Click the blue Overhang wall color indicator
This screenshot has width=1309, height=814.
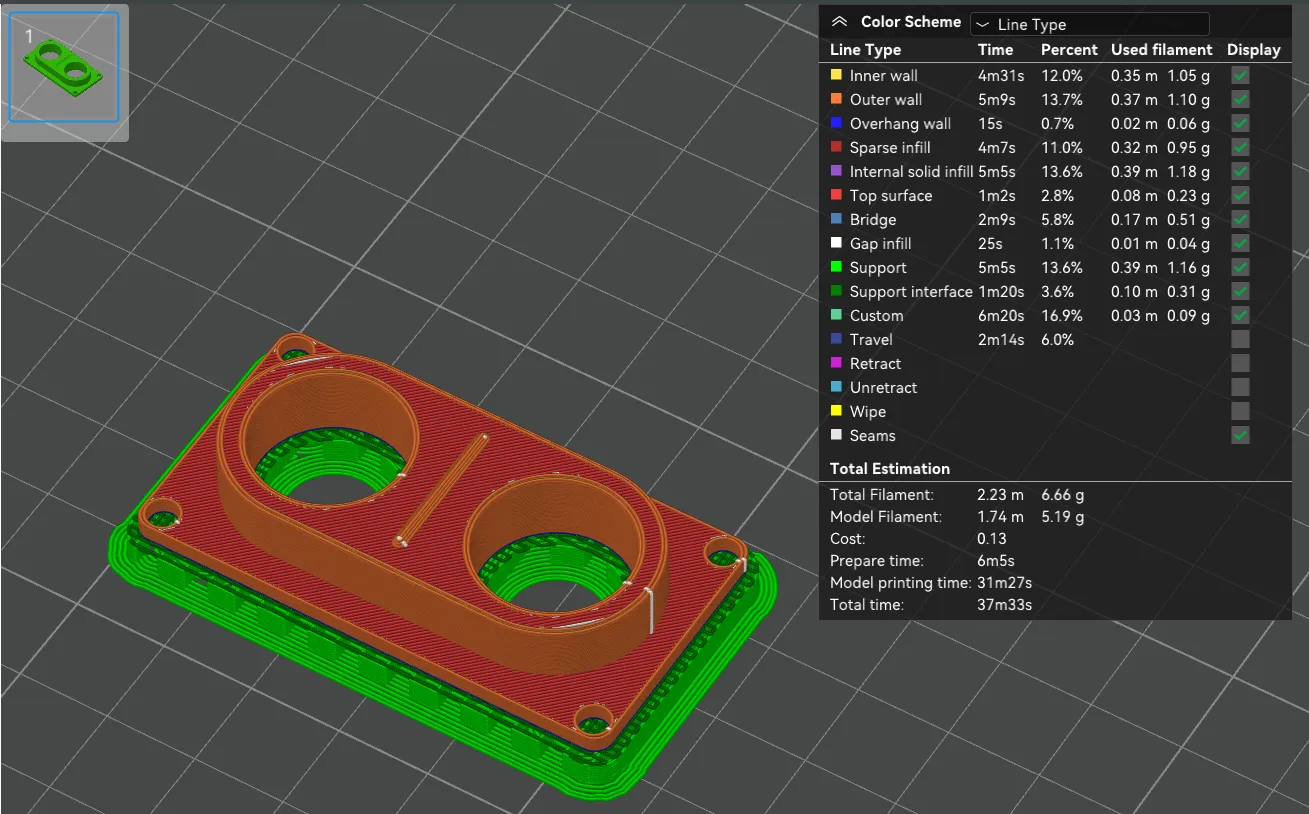(836, 123)
